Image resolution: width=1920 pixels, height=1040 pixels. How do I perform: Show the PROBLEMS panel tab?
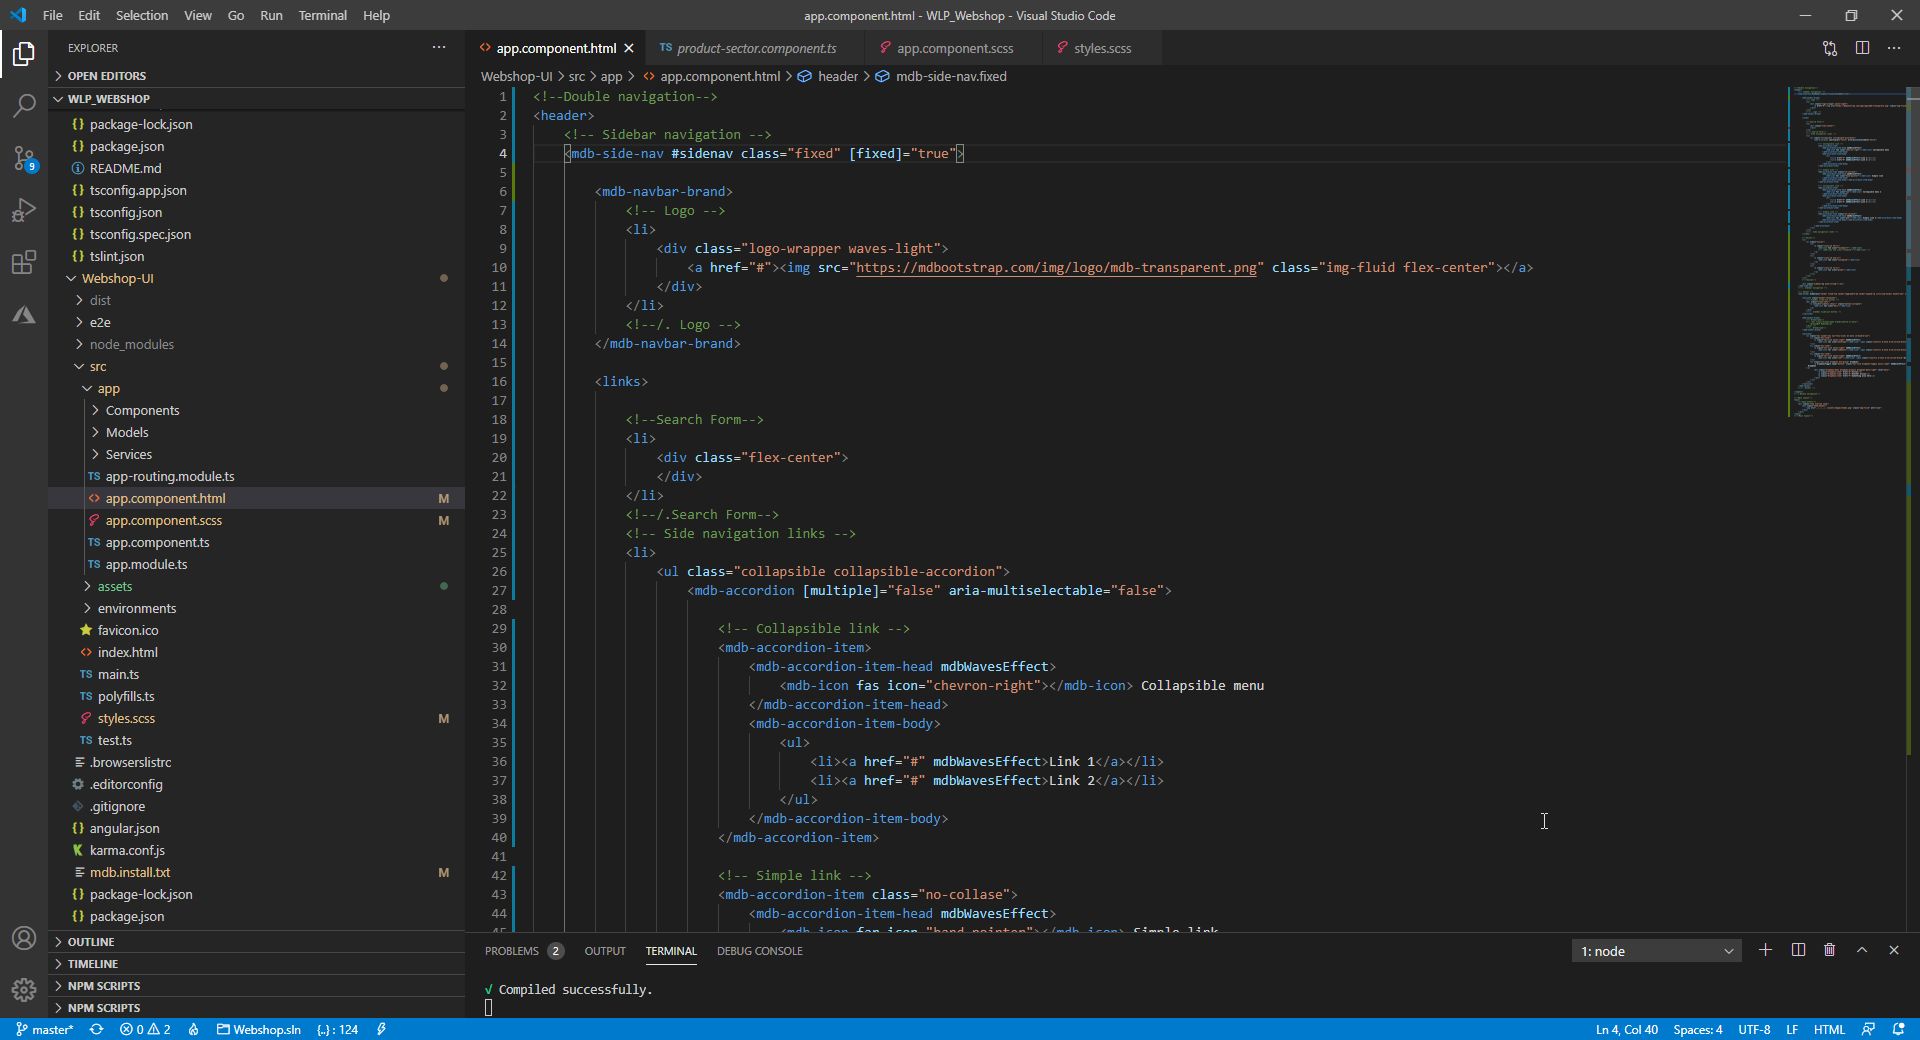click(524, 951)
